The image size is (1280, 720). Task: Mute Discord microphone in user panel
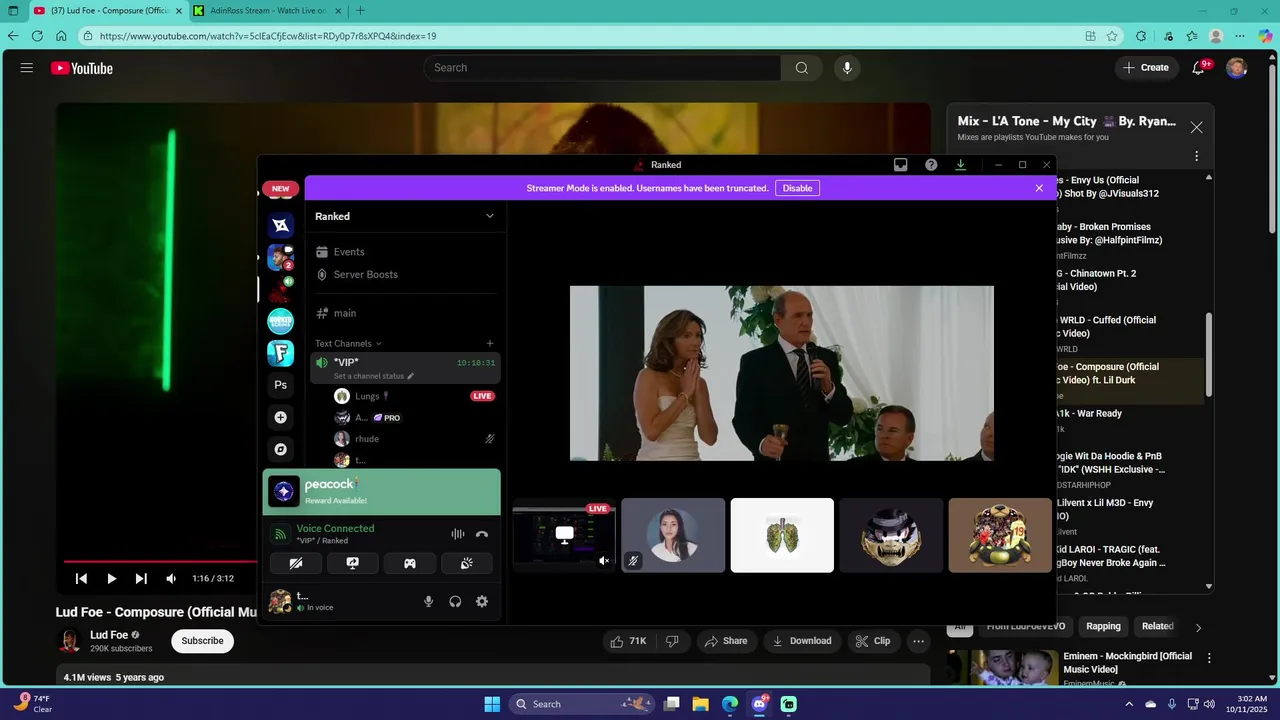[429, 601]
